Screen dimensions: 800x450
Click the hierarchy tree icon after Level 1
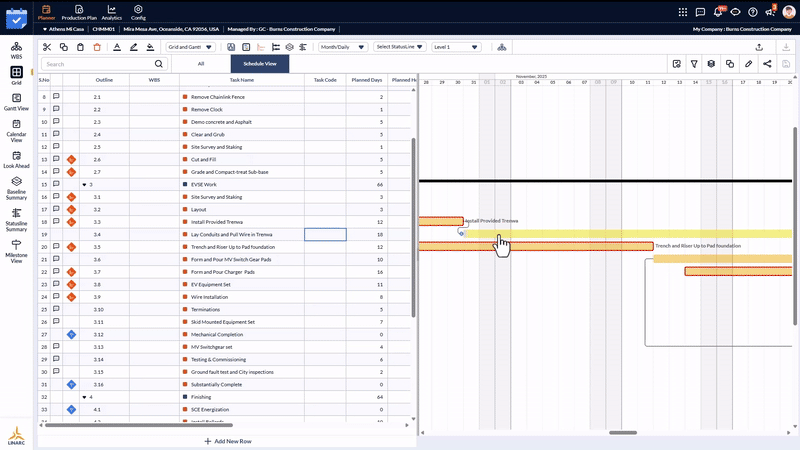502,47
